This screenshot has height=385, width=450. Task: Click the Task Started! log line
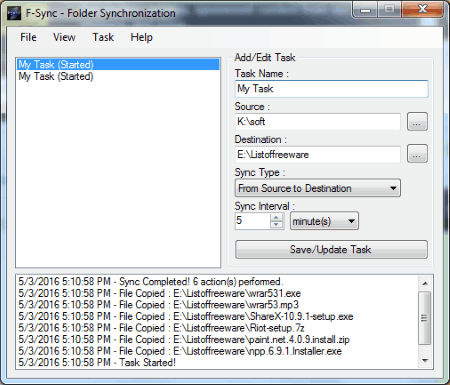(97, 362)
